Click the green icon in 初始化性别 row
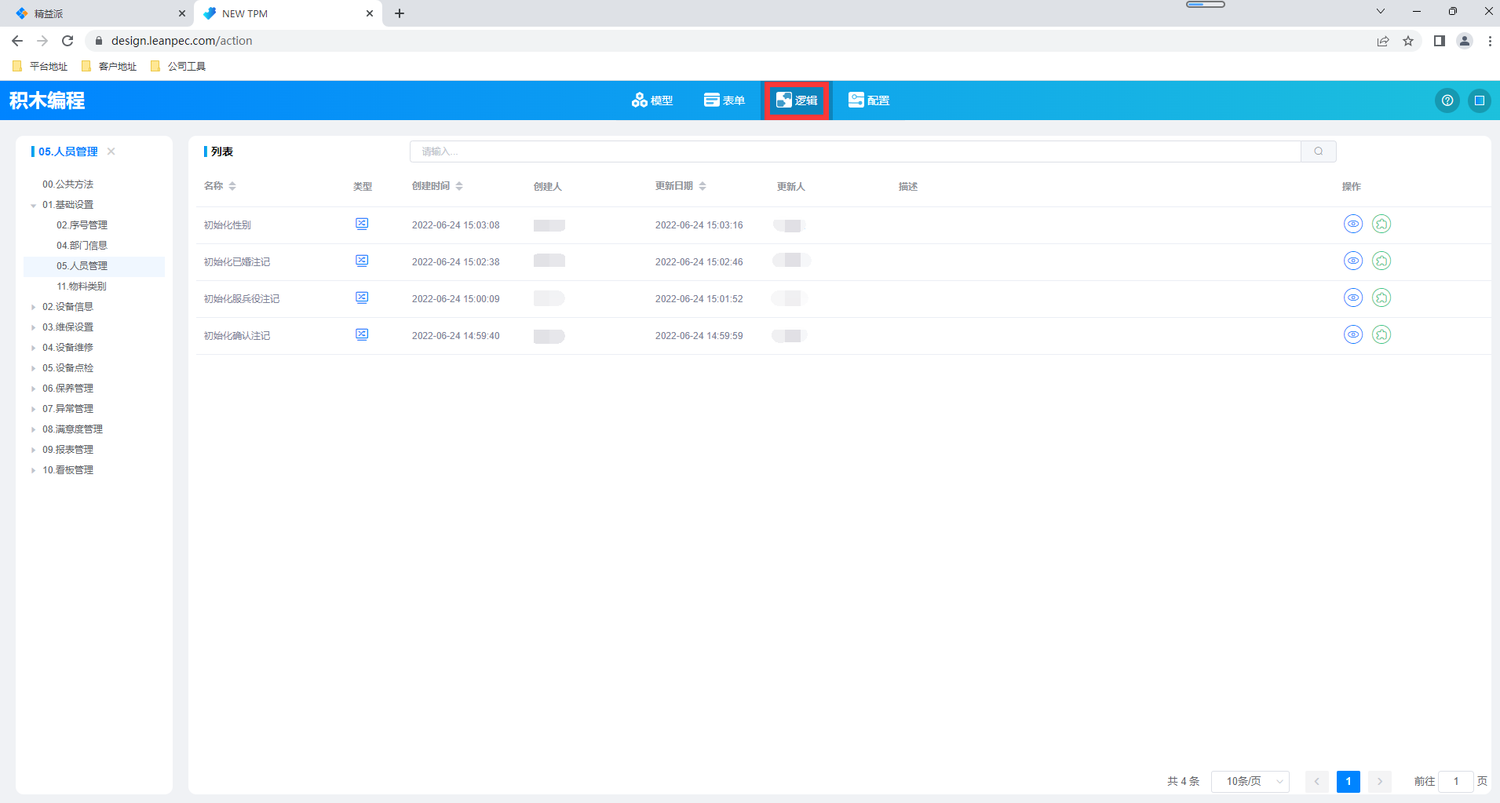This screenshot has height=803, width=1500. 1381,224
